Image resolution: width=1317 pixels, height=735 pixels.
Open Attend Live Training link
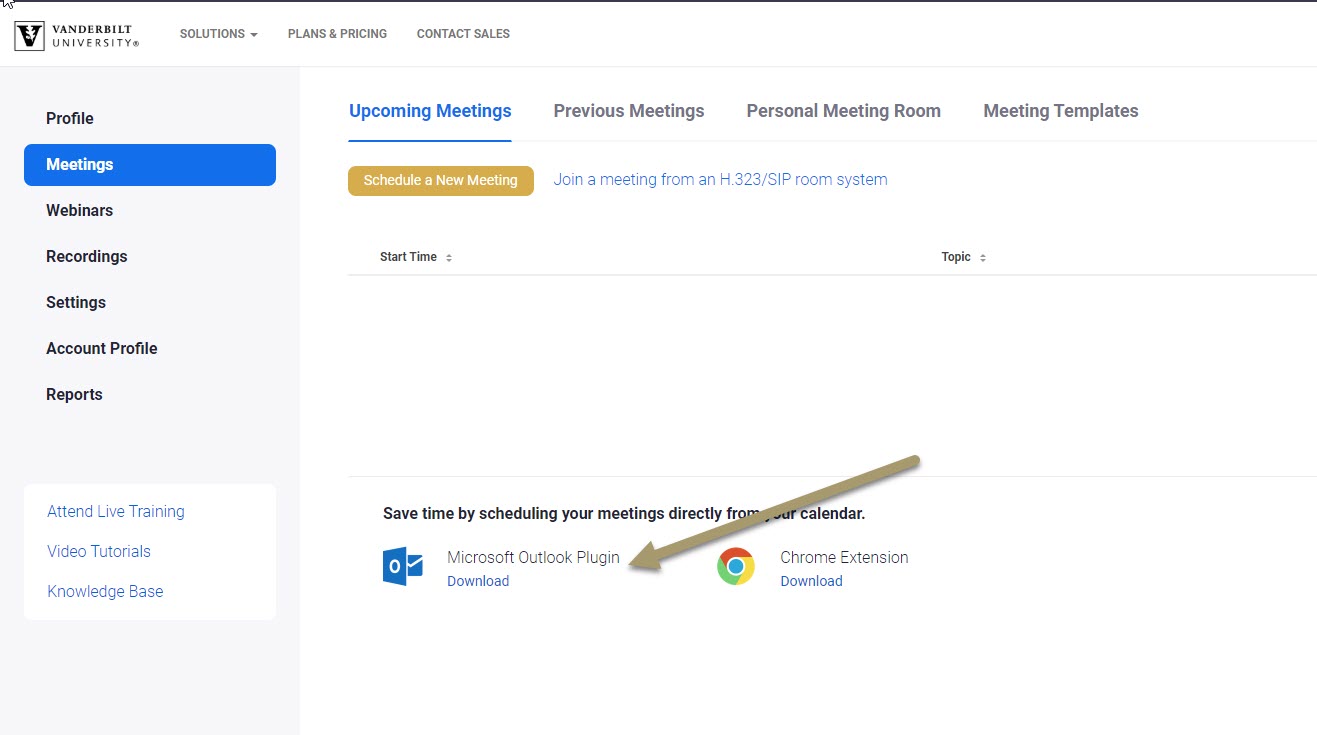click(116, 511)
